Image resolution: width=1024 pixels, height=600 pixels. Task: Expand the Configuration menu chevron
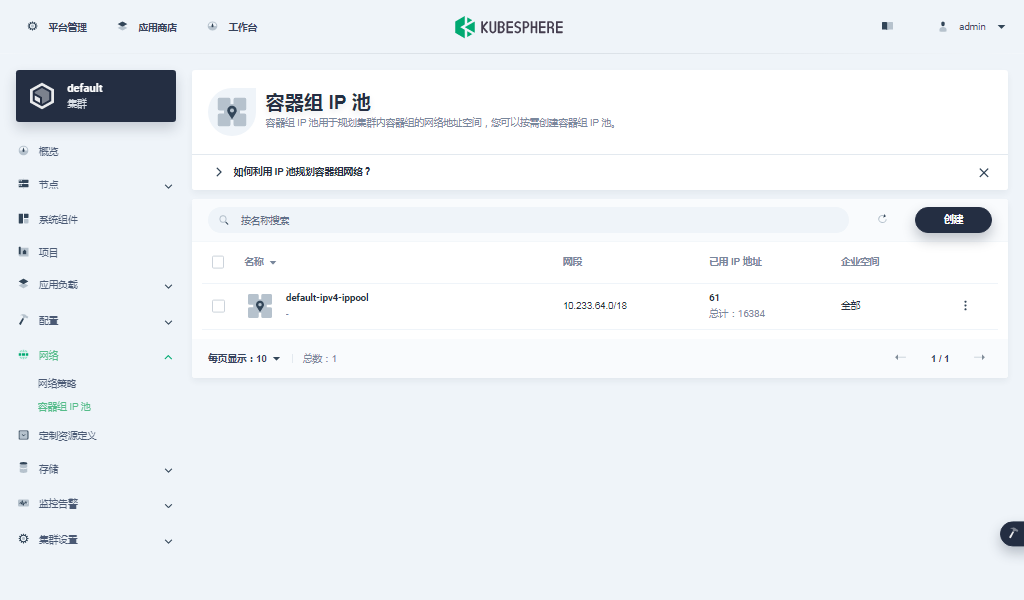(x=168, y=323)
